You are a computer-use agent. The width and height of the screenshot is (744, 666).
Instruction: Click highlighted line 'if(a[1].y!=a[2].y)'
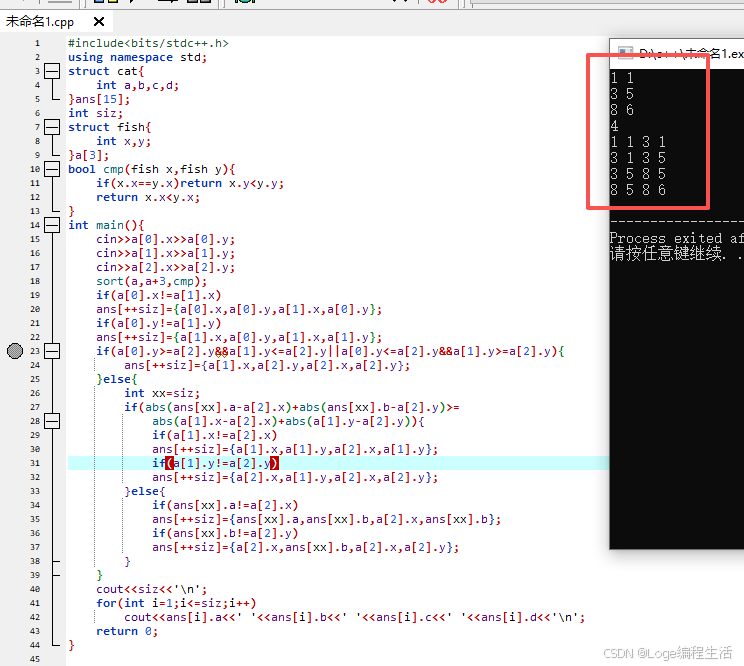coord(215,463)
